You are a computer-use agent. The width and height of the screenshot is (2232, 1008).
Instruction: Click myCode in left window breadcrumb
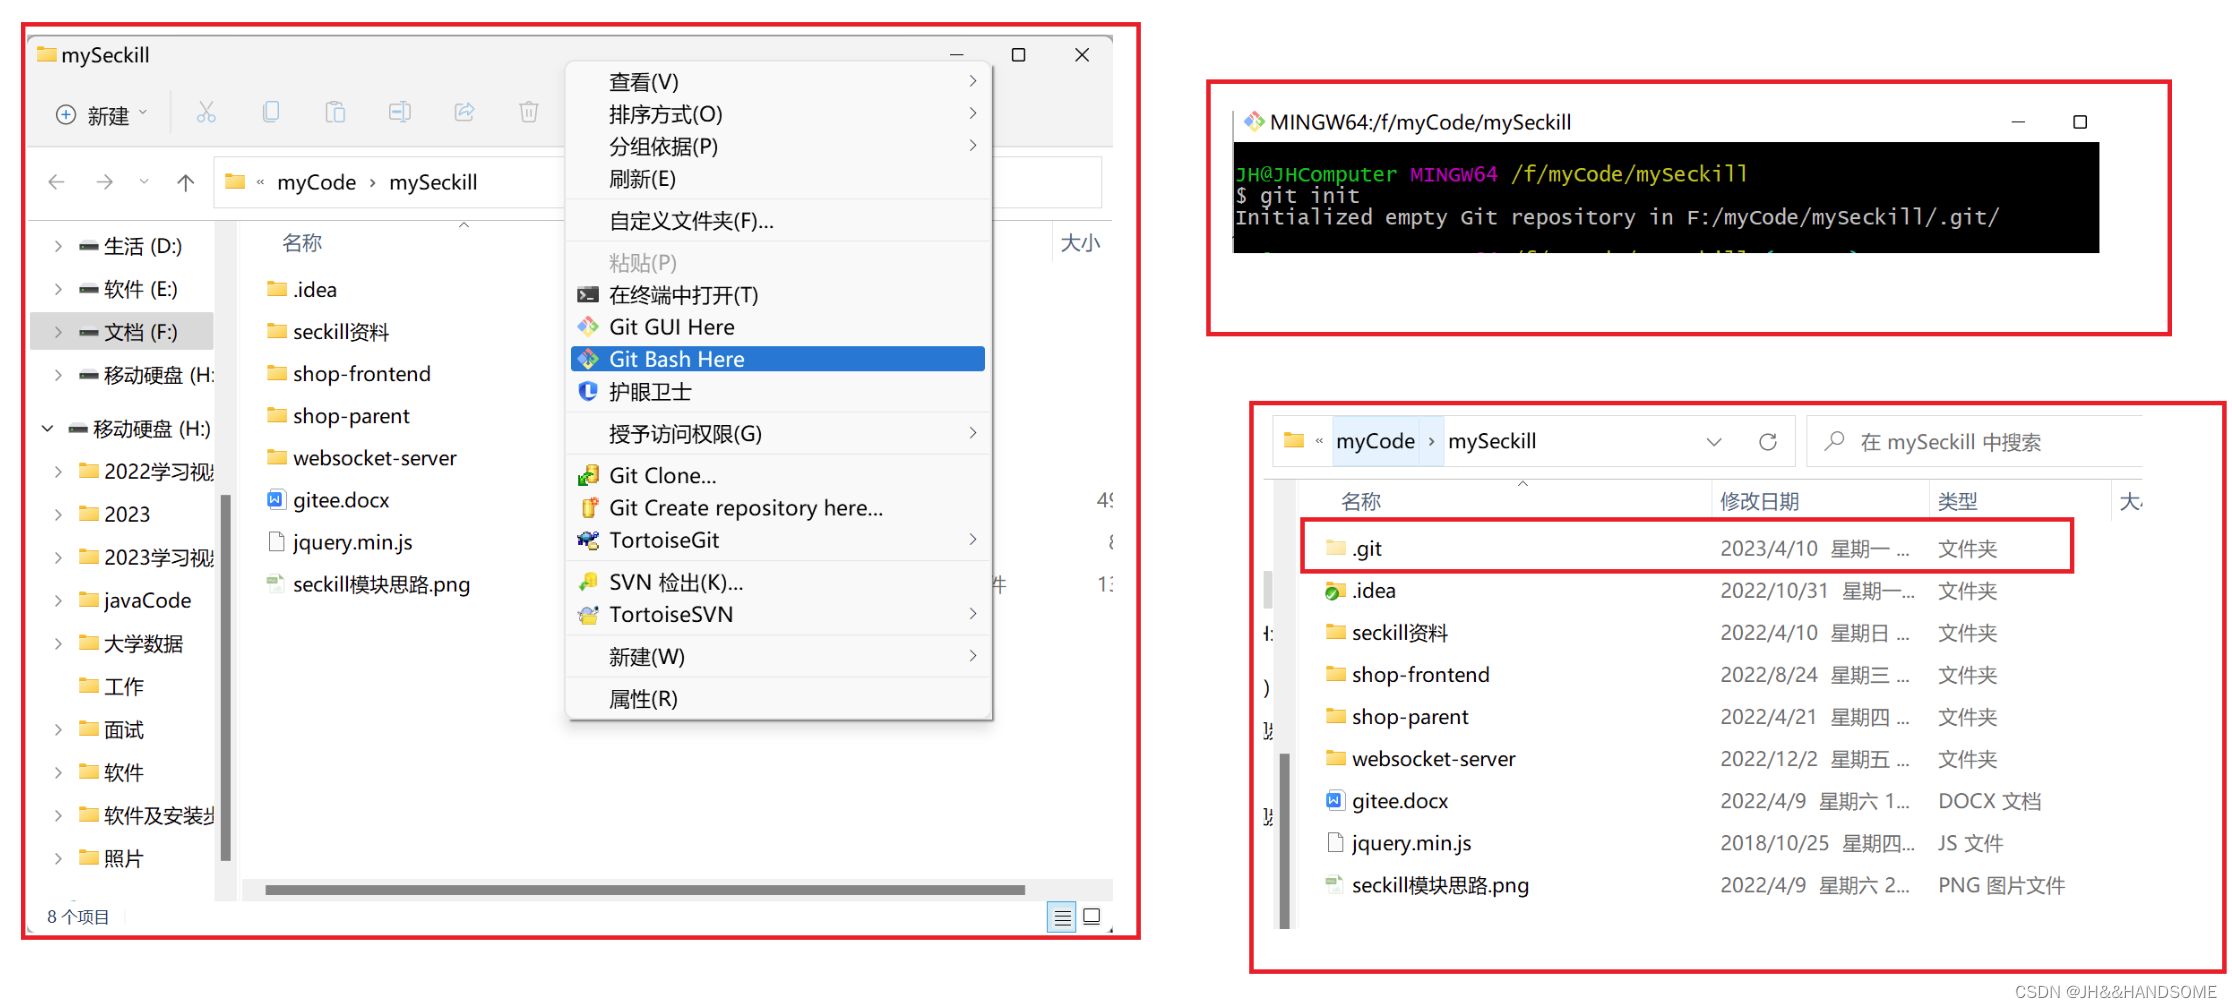316,182
